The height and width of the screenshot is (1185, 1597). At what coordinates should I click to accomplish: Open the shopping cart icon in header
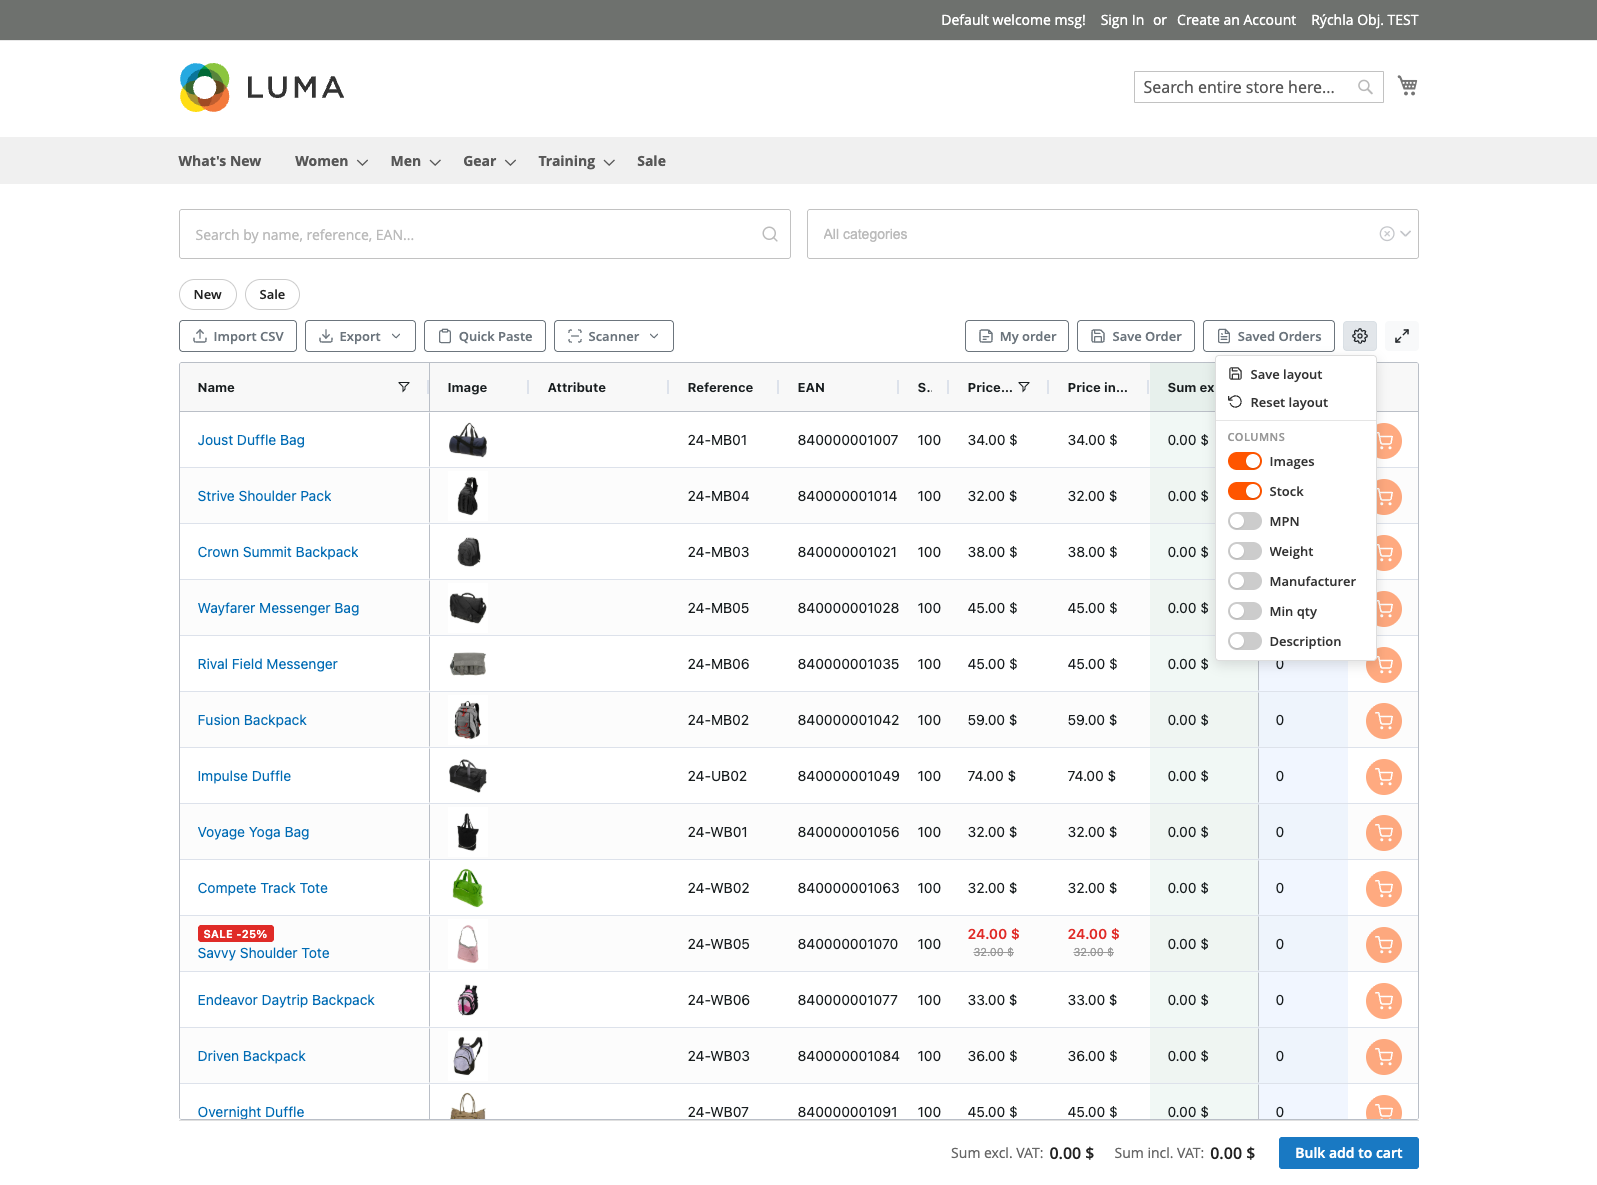pyautogui.click(x=1407, y=86)
